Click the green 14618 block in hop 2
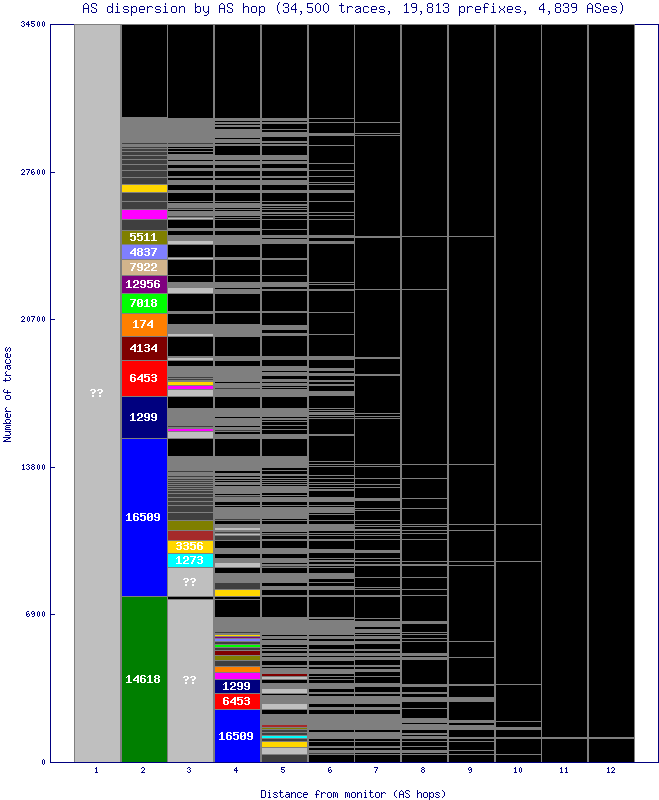The width and height of the screenshot is (659, 800). (144, 679)
